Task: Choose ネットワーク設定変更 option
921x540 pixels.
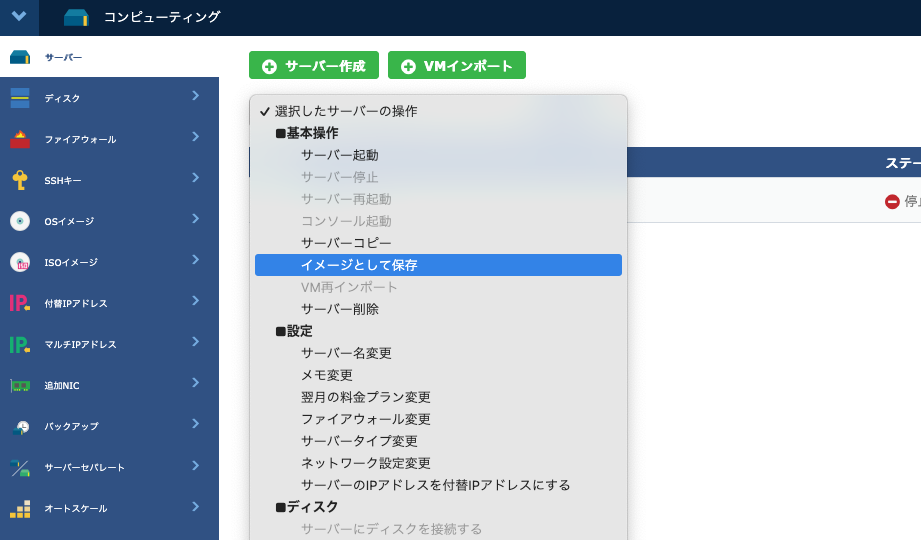Action: (x=438, y=463)
